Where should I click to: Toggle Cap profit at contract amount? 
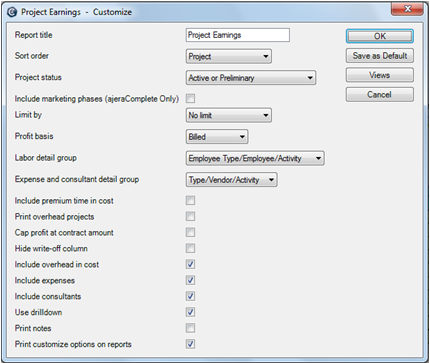190,232
